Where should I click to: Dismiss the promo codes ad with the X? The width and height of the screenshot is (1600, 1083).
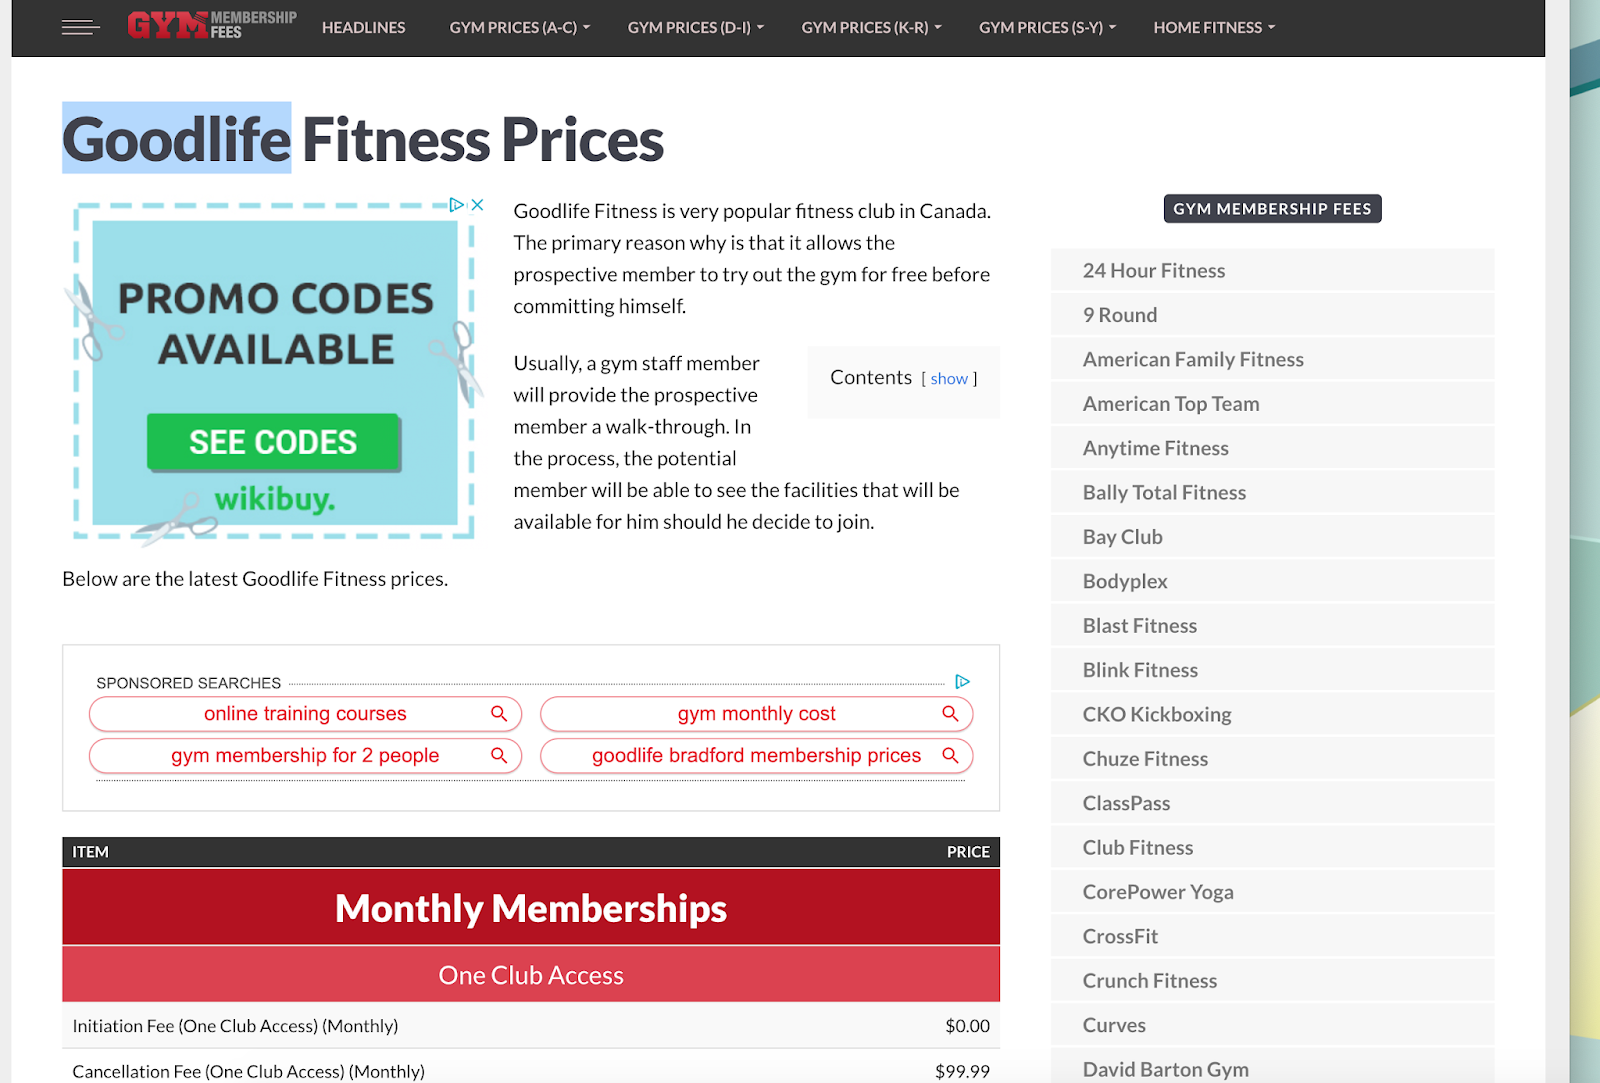[478, 204]
